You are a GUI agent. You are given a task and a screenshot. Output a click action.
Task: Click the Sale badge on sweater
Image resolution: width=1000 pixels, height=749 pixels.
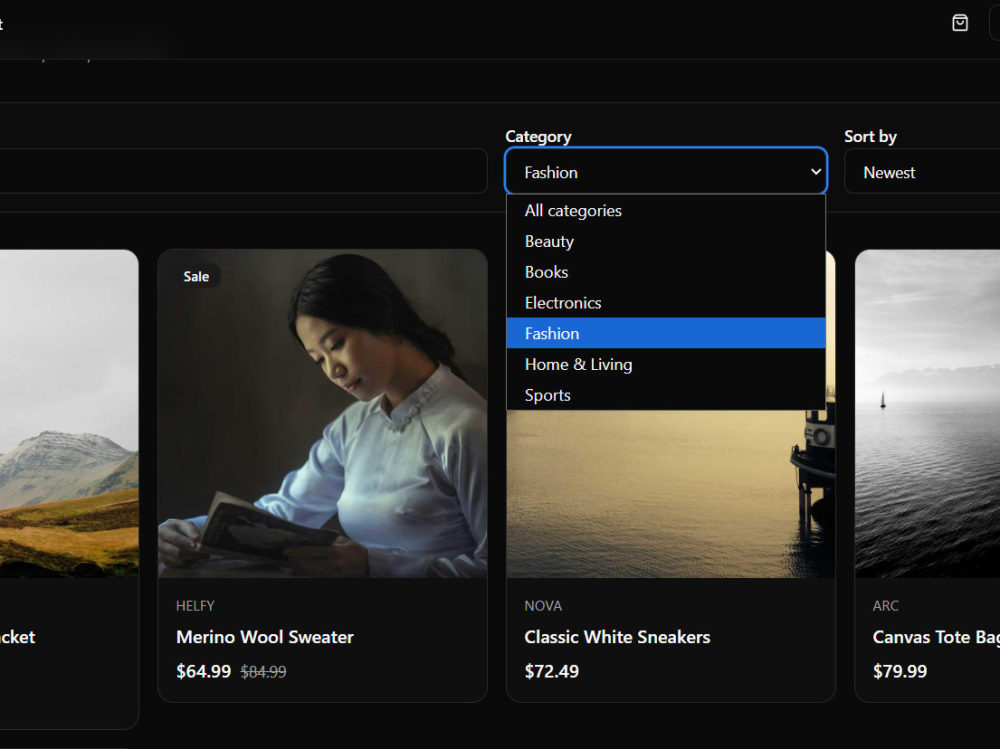[196, 276]
